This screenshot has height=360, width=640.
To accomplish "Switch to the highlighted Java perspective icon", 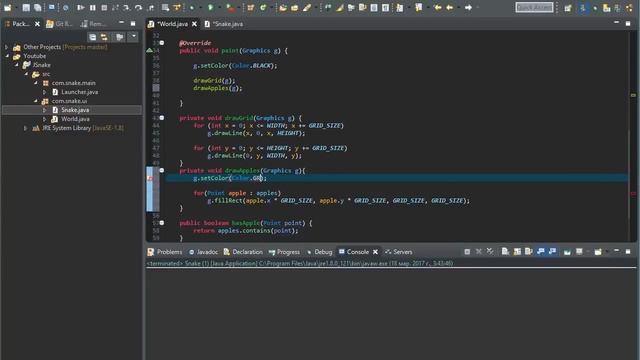I will click(583, 7).
